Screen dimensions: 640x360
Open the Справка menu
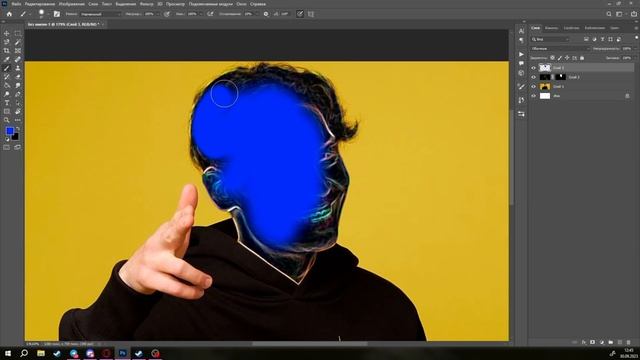coord(258,4)
